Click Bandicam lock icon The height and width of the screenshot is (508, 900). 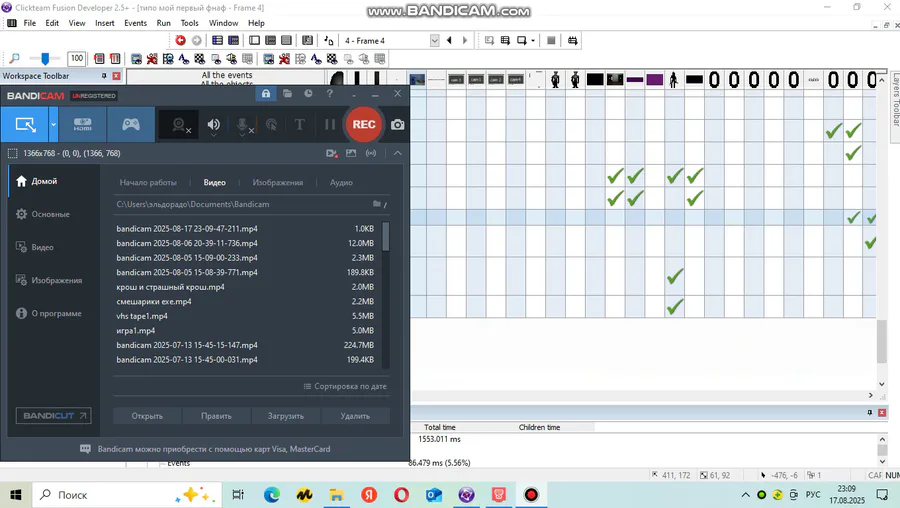click(266, 94)
